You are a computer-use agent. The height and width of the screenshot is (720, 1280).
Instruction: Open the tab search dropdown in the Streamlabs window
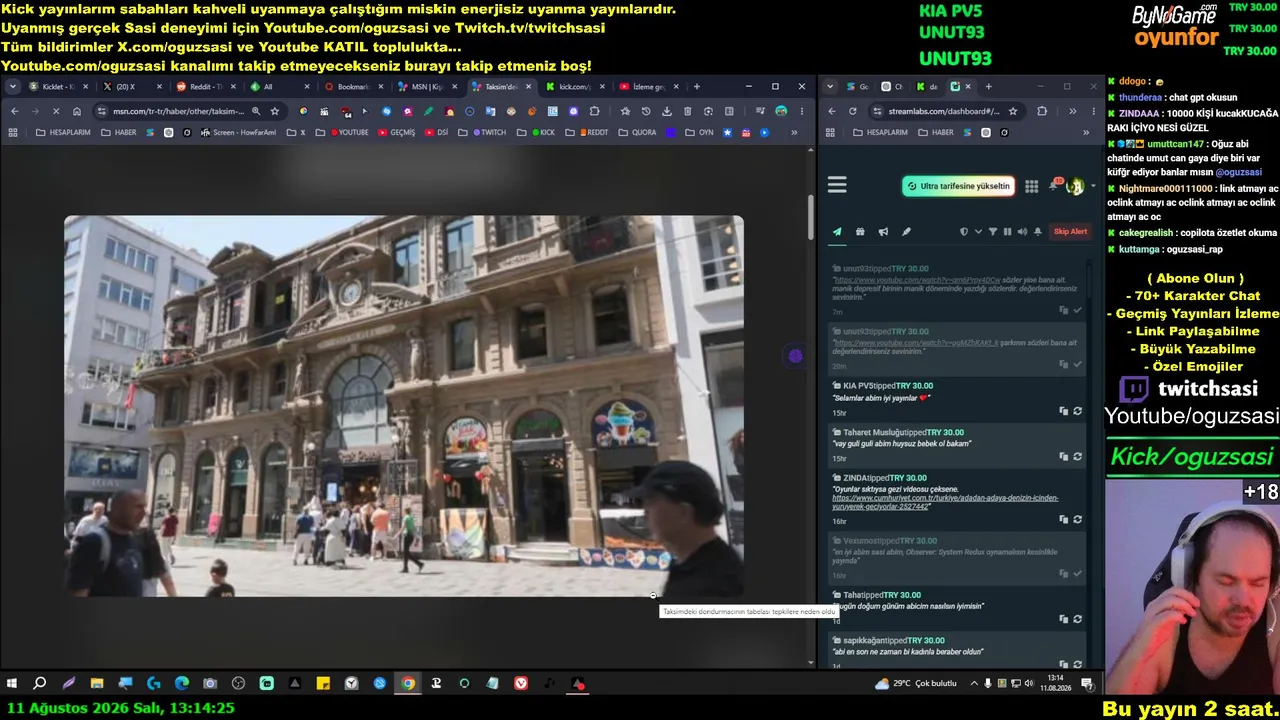(x=830, y=87)
